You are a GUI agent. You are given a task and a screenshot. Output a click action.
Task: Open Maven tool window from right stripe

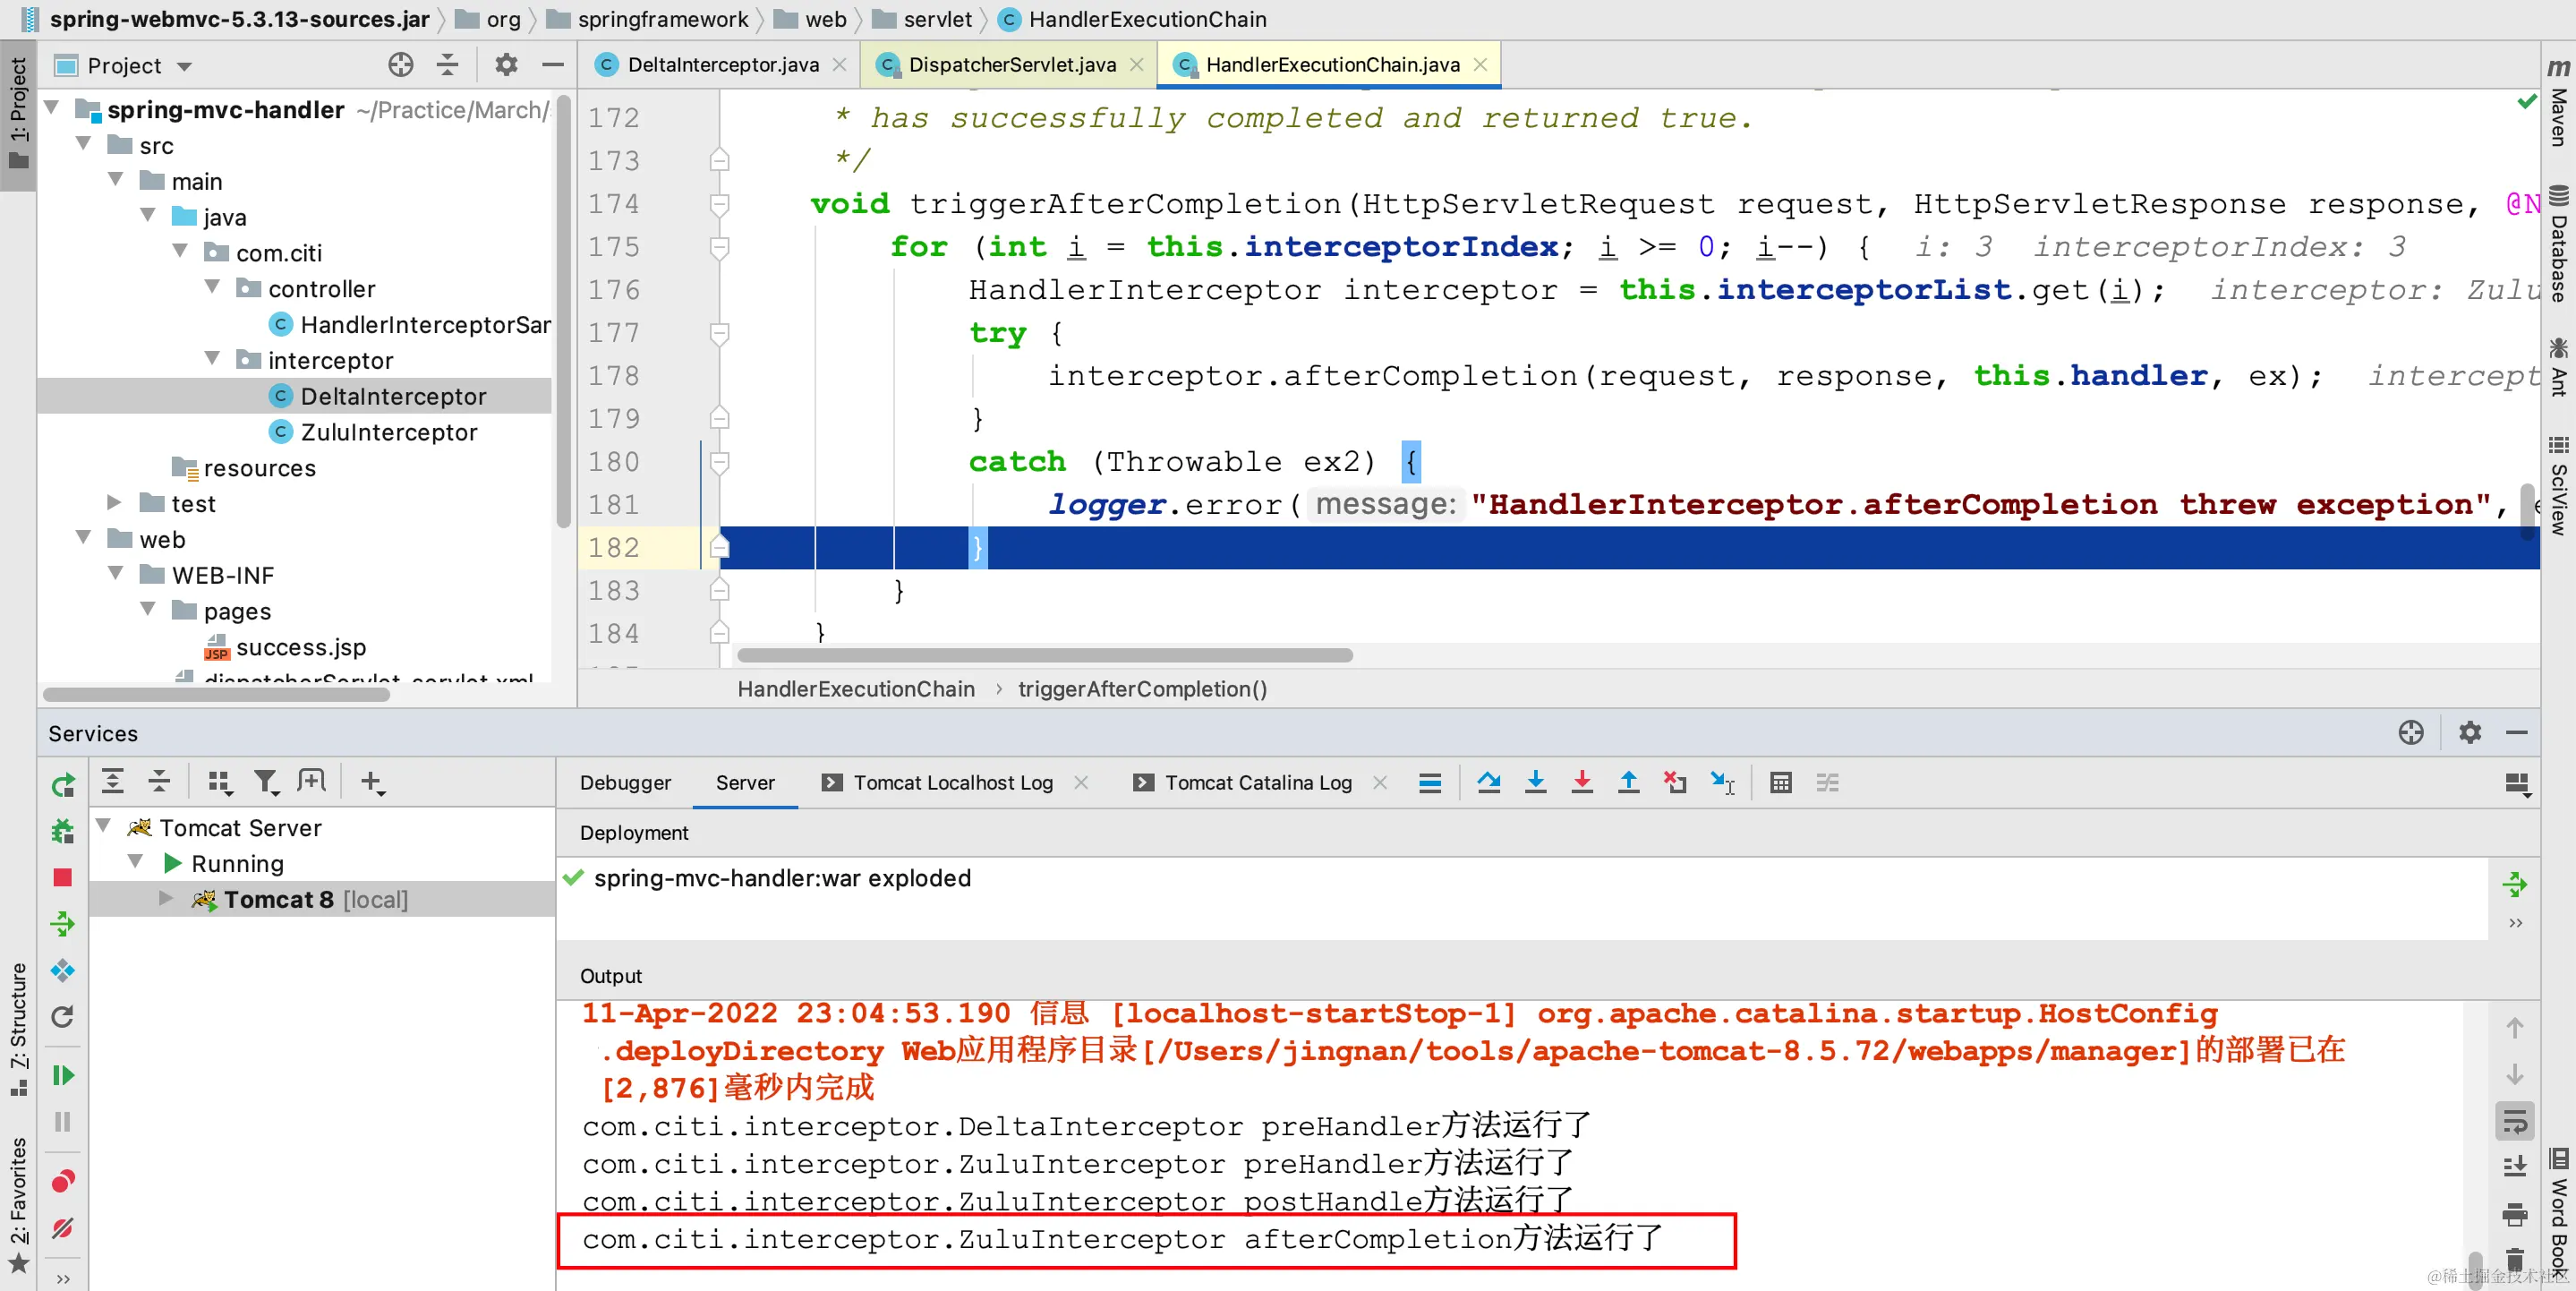tap(2559, 103)
